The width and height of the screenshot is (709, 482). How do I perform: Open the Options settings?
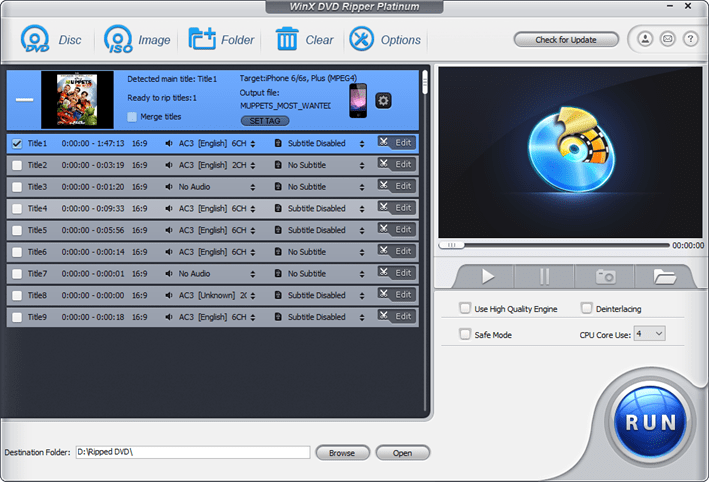pyautogui.click(x=385, y=40)
